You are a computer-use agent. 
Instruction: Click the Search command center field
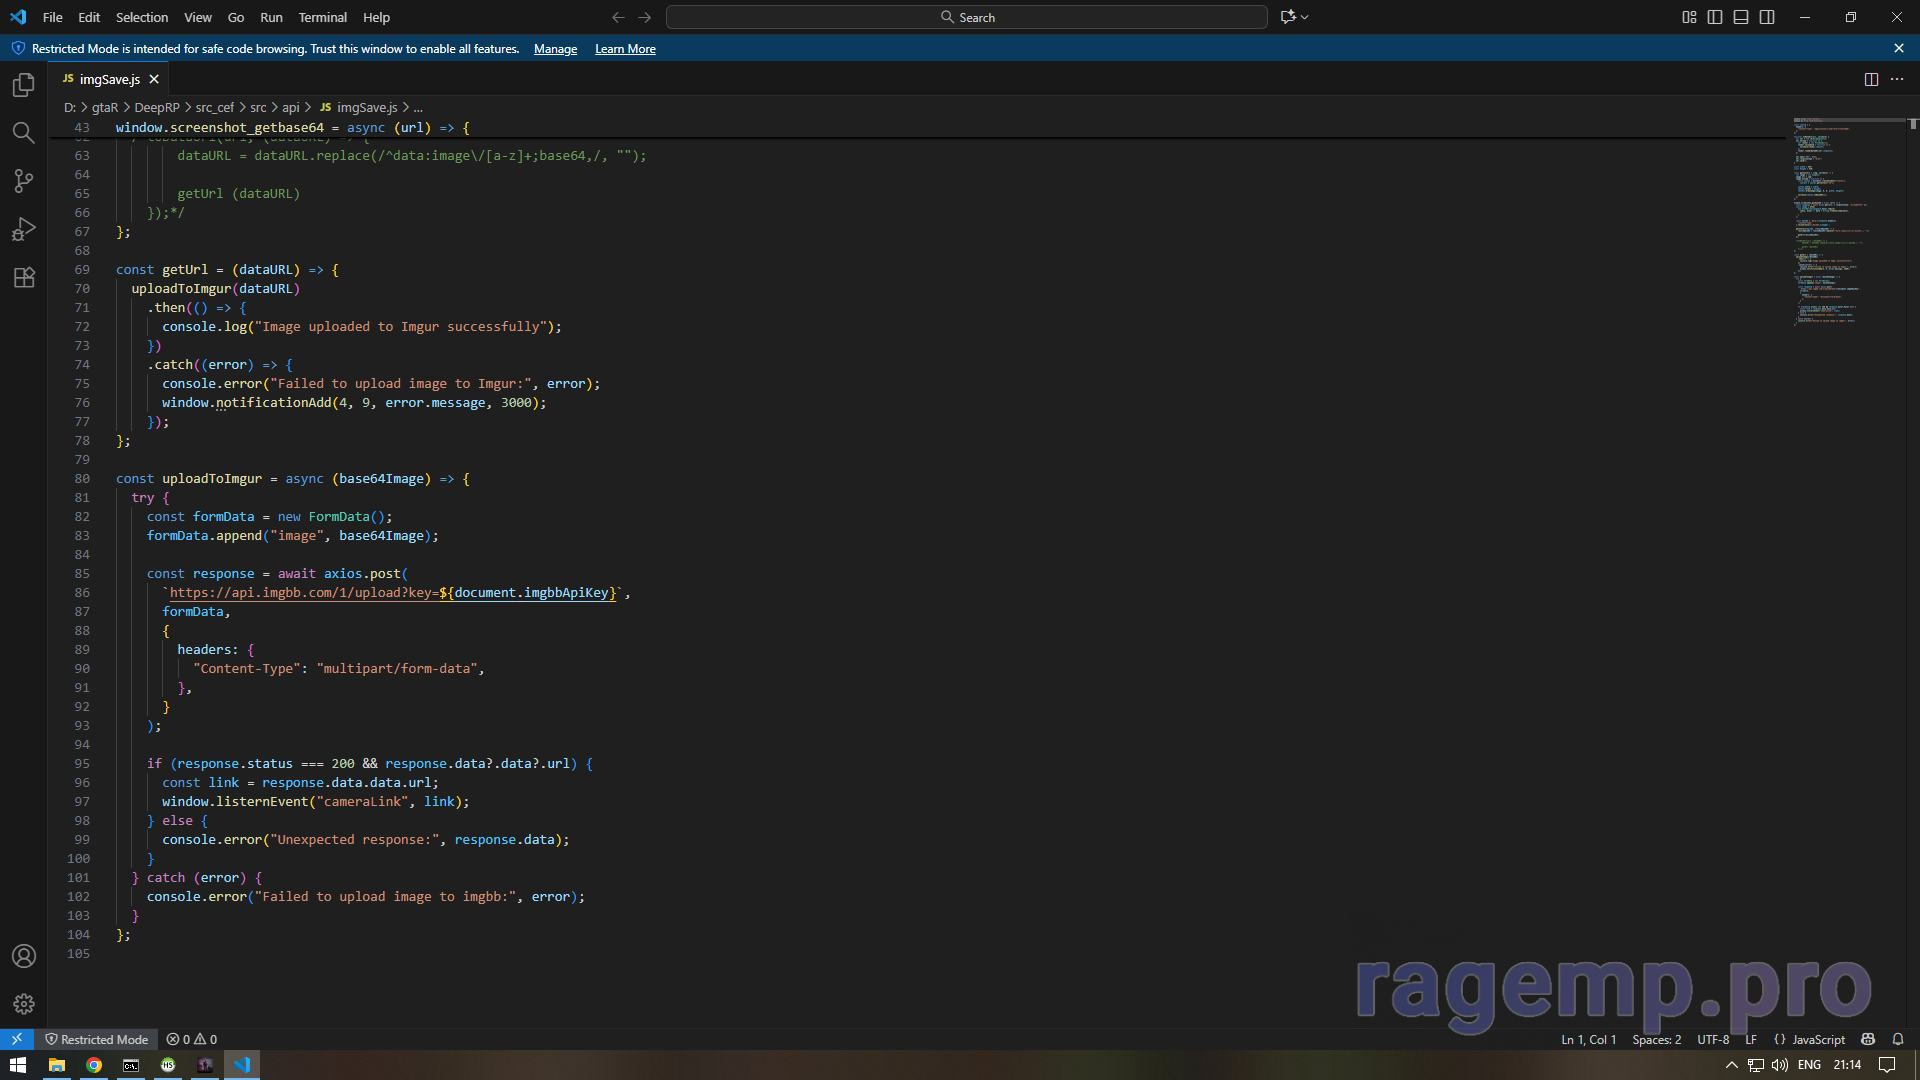[x=966, y=17]
